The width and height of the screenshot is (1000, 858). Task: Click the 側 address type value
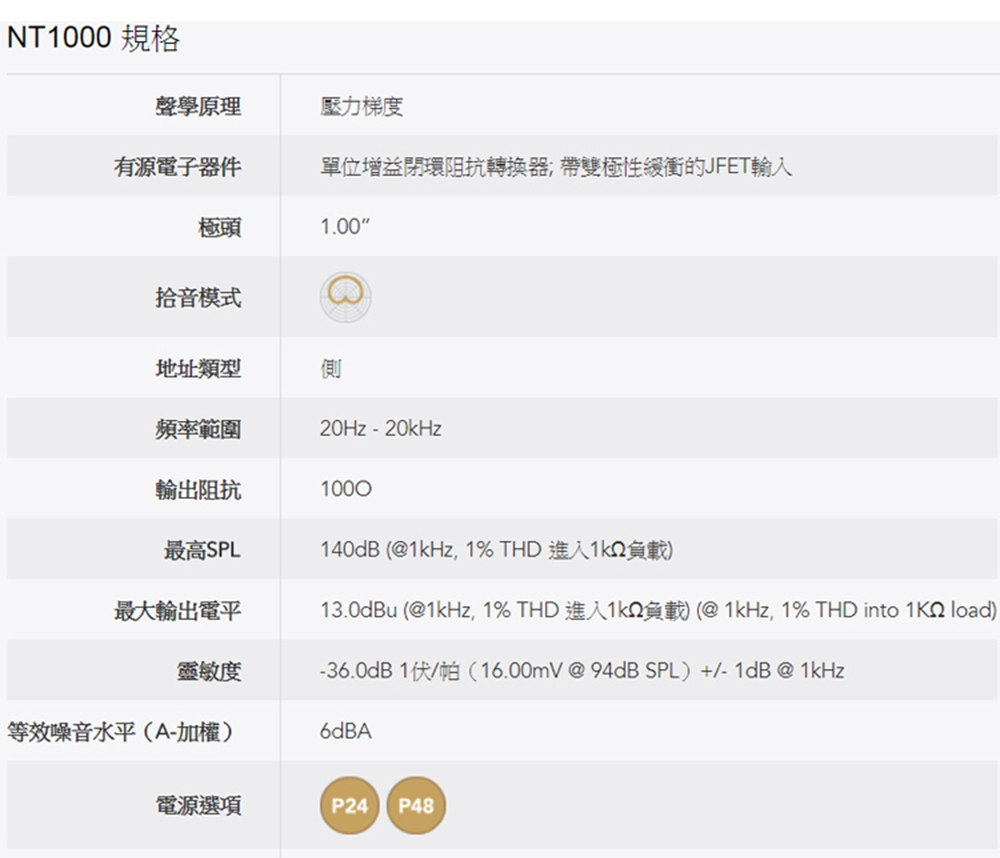click(x=330, y=368)
